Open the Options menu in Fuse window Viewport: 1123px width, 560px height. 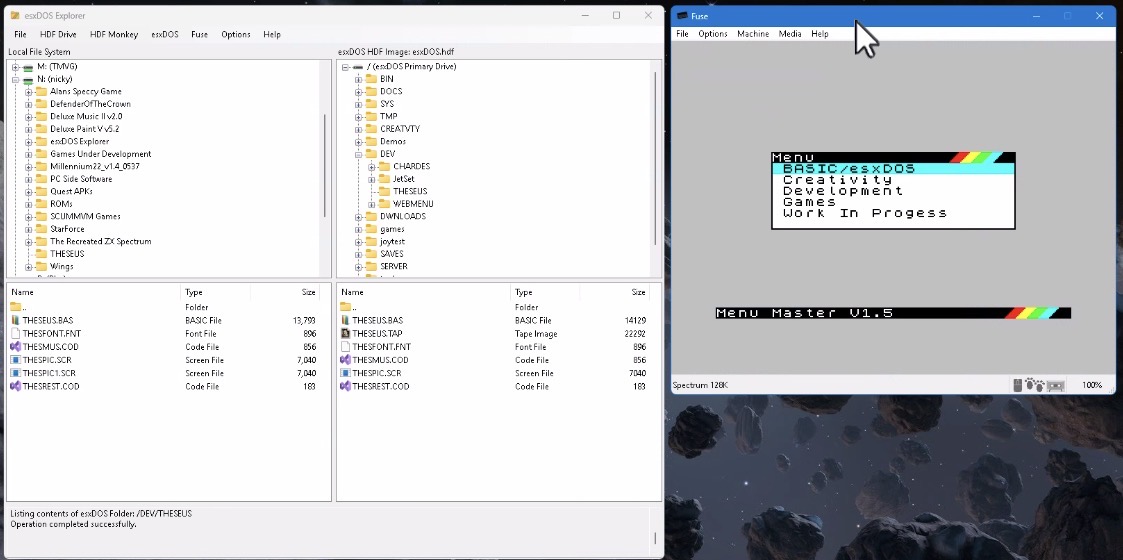point(713,34)
